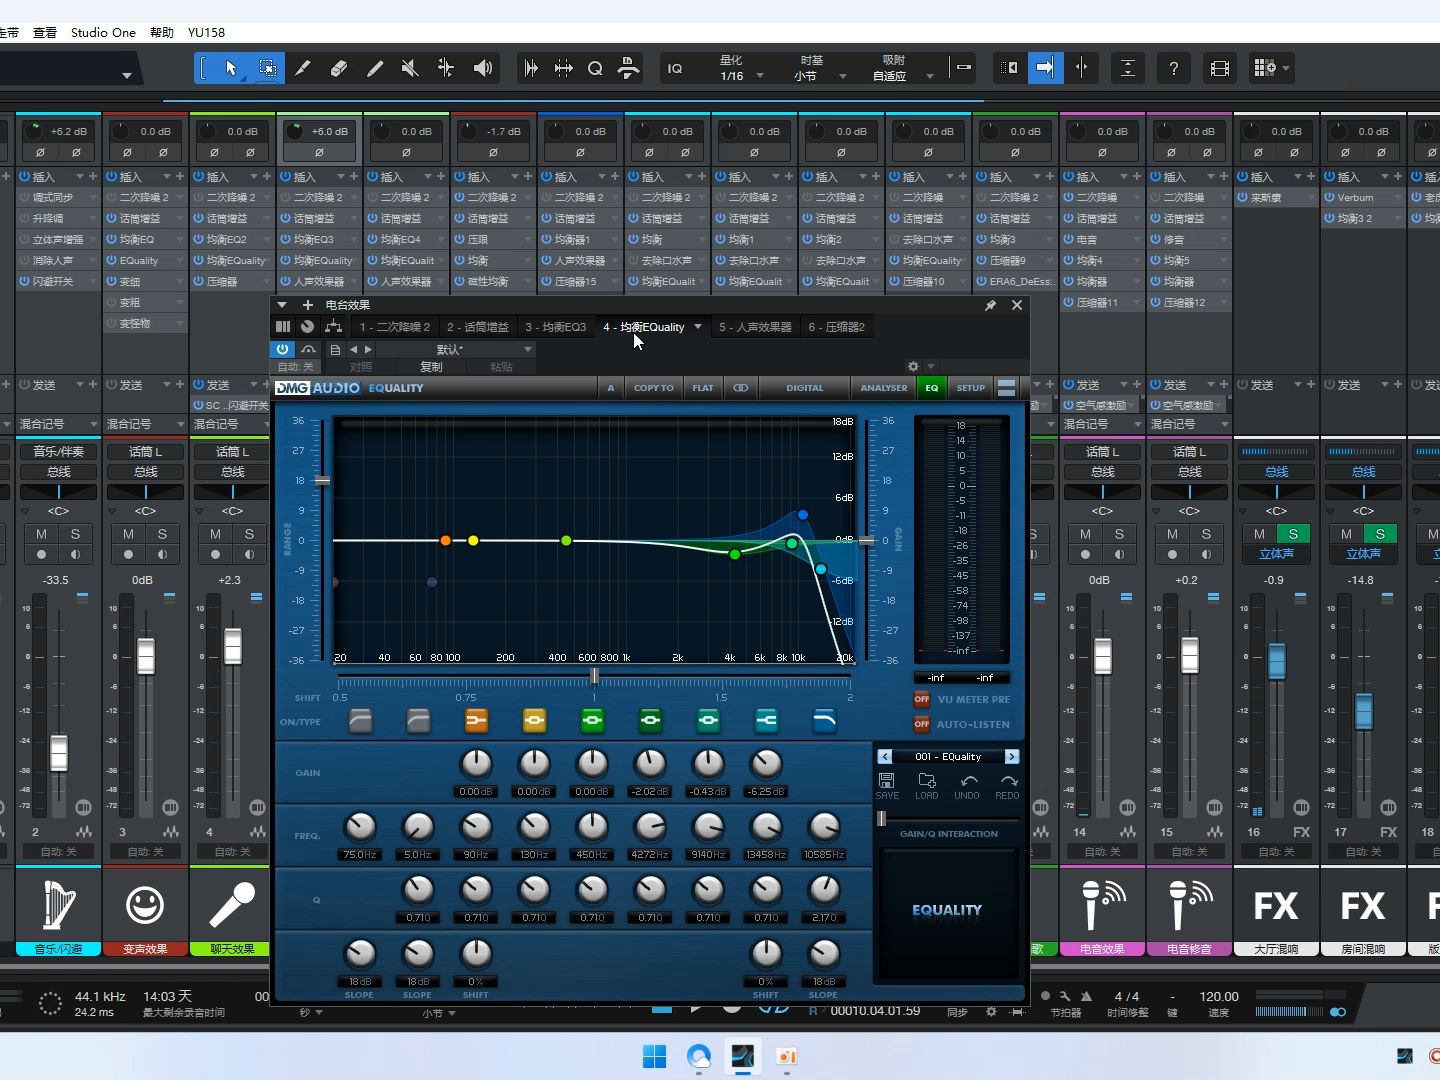Screen dimensions: 1440x1080
Task: Switch to tab 3 - 均衡EQ3
Action: click(x=555, y=327)
